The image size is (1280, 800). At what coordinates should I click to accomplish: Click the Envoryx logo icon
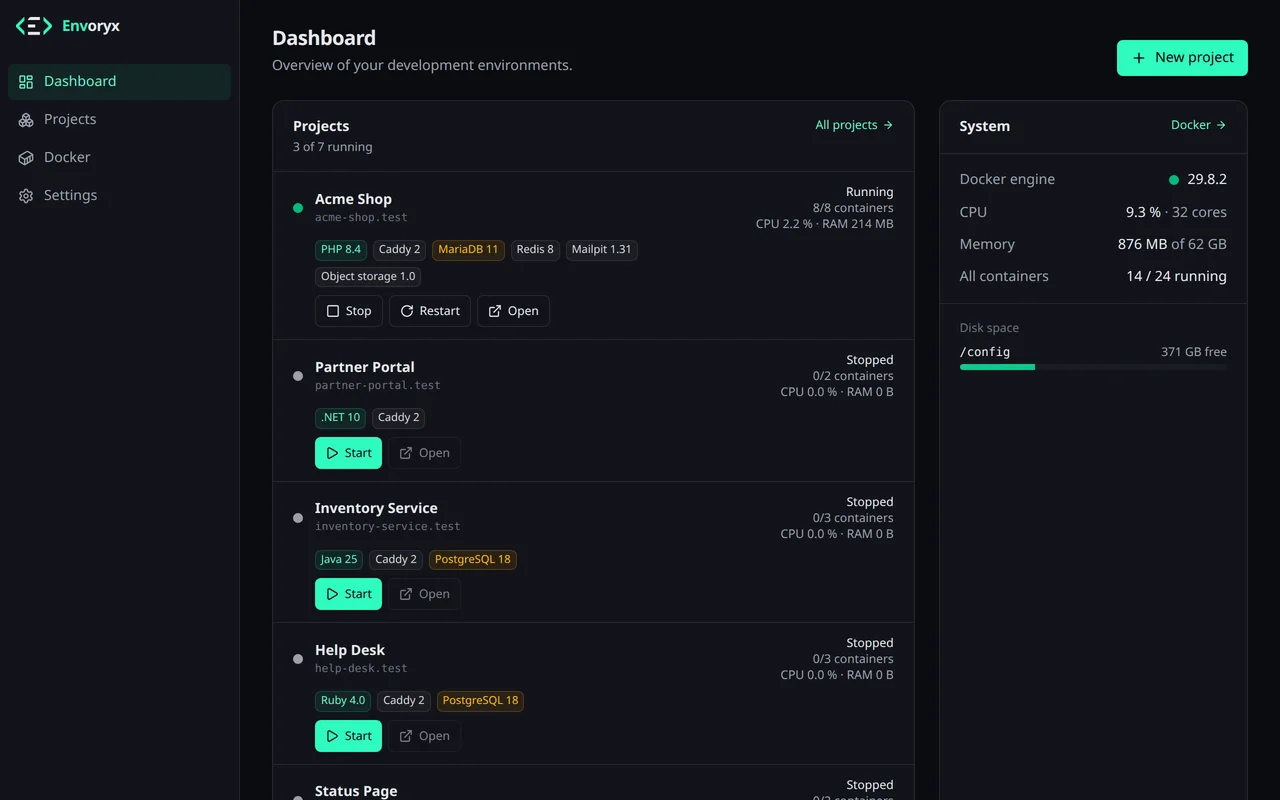click(34, 26)
